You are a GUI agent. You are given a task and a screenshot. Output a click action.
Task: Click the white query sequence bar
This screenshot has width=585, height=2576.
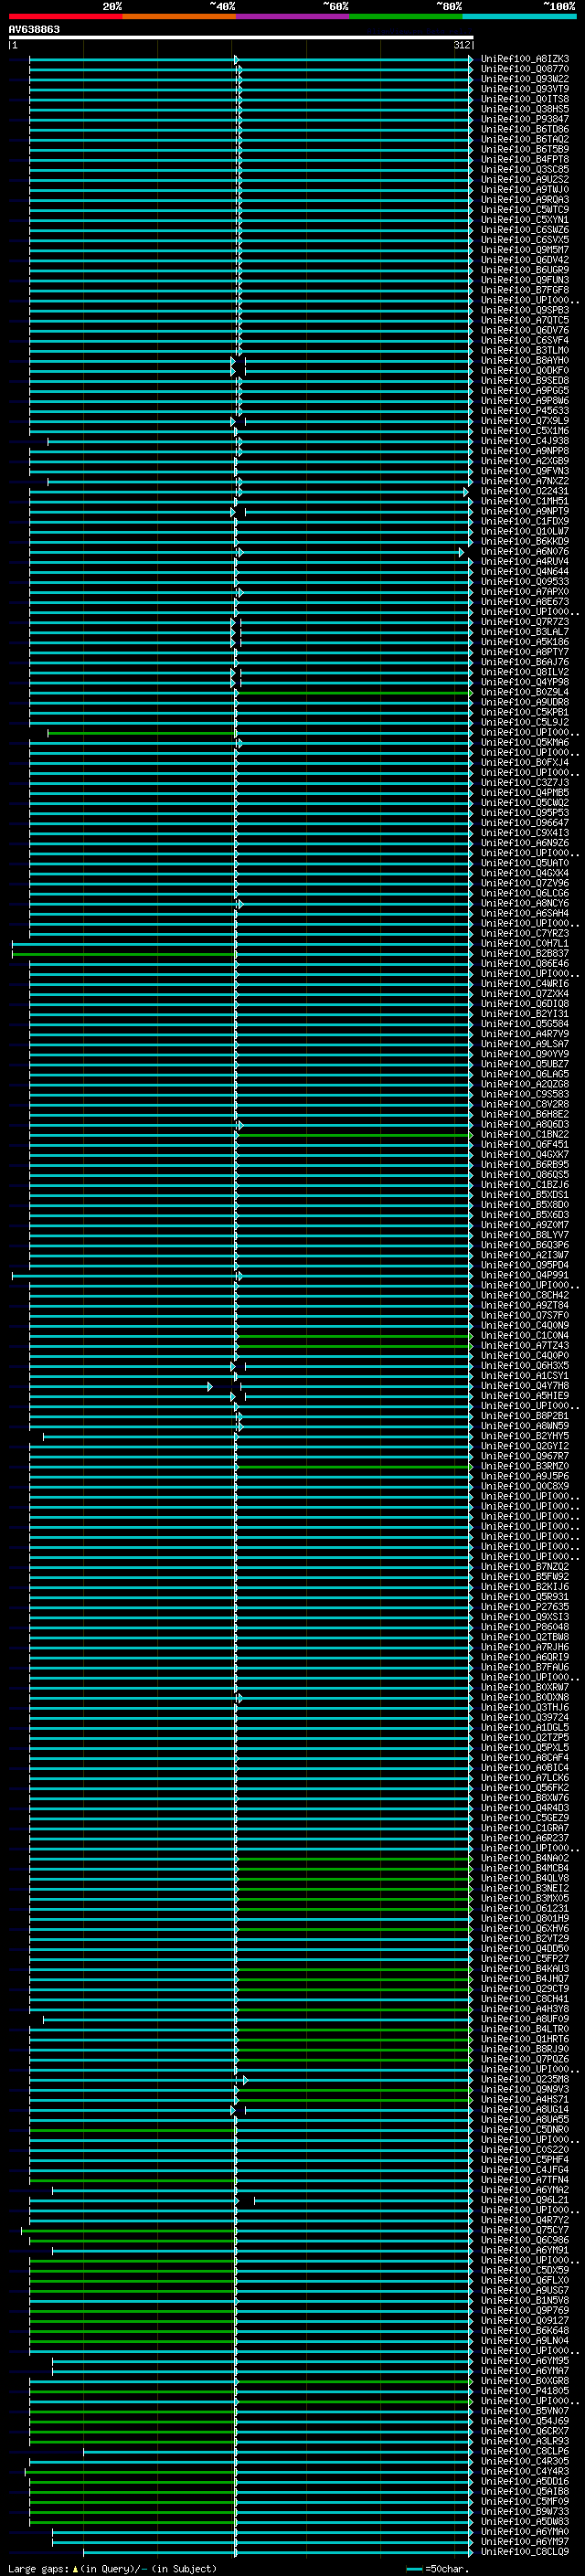[x=241, y=37]
